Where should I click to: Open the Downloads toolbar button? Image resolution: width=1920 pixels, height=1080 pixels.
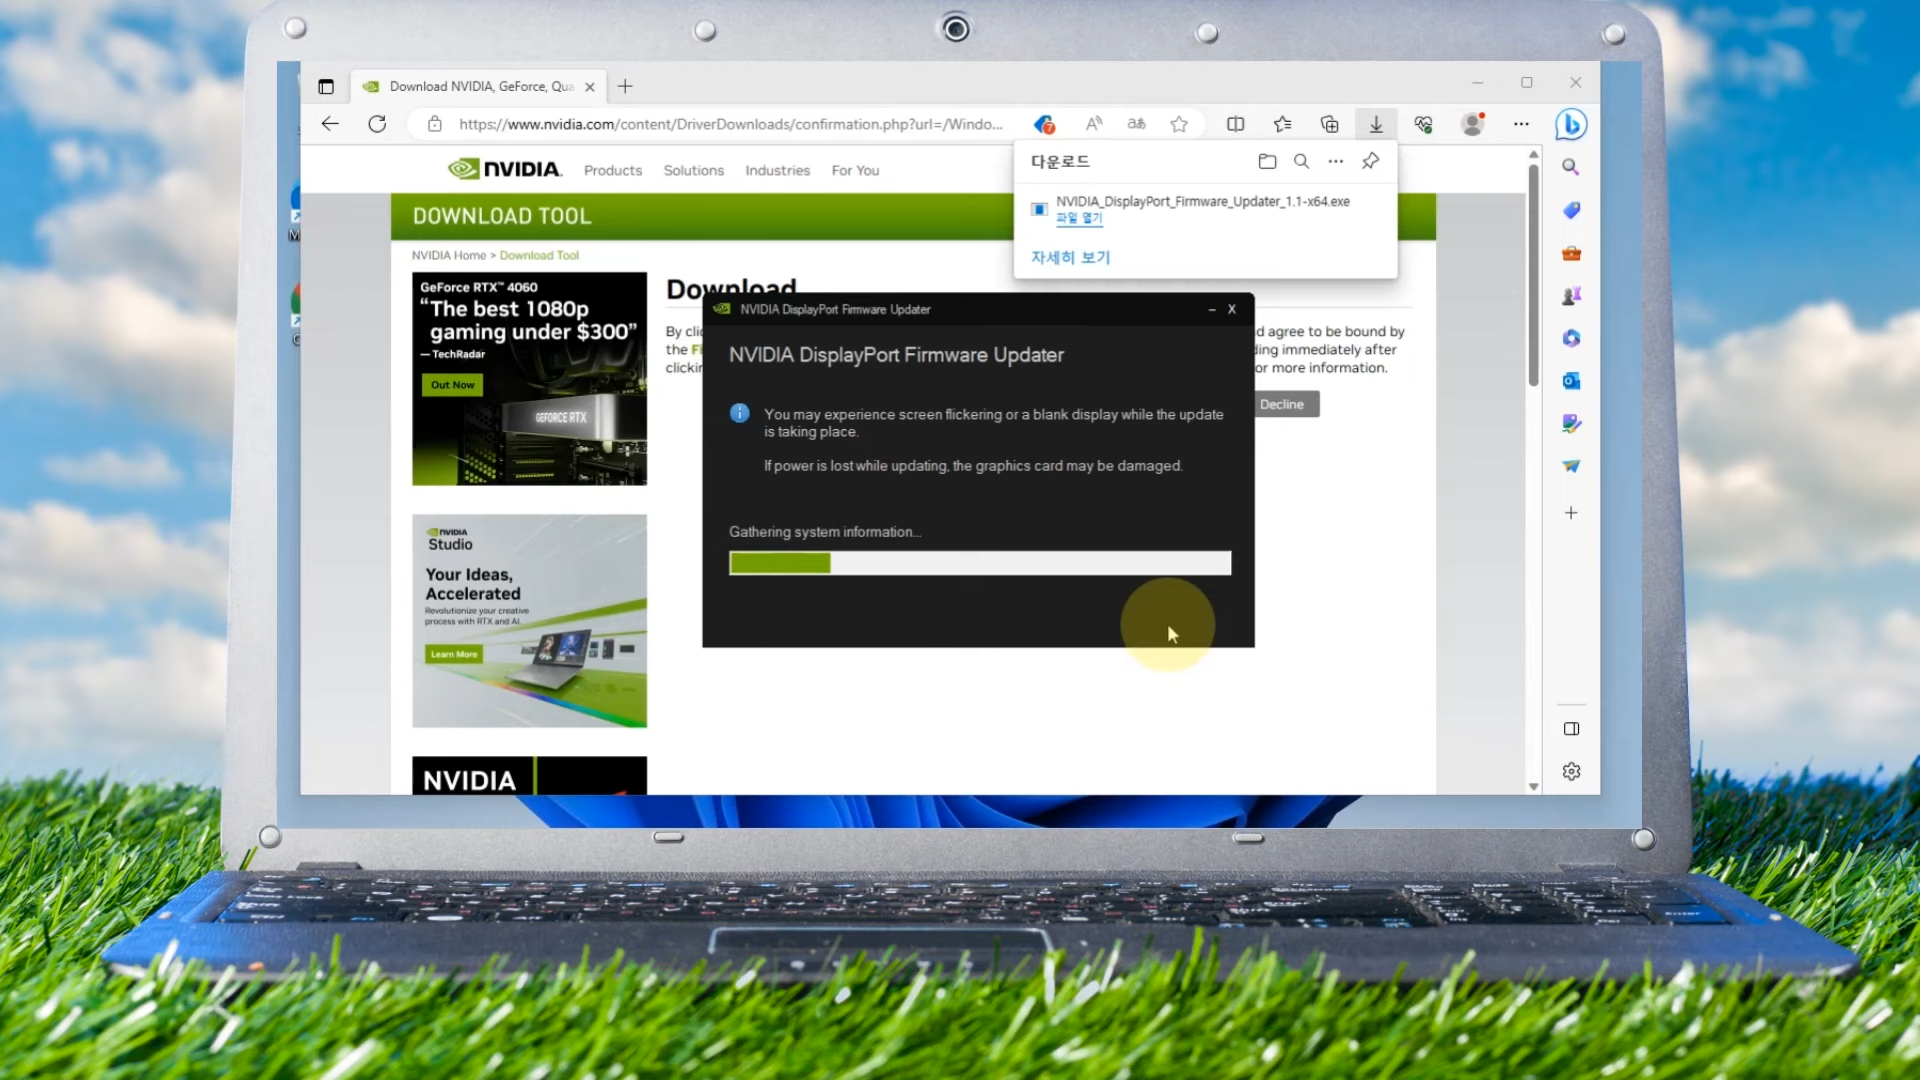click(x=1376, y=124)
